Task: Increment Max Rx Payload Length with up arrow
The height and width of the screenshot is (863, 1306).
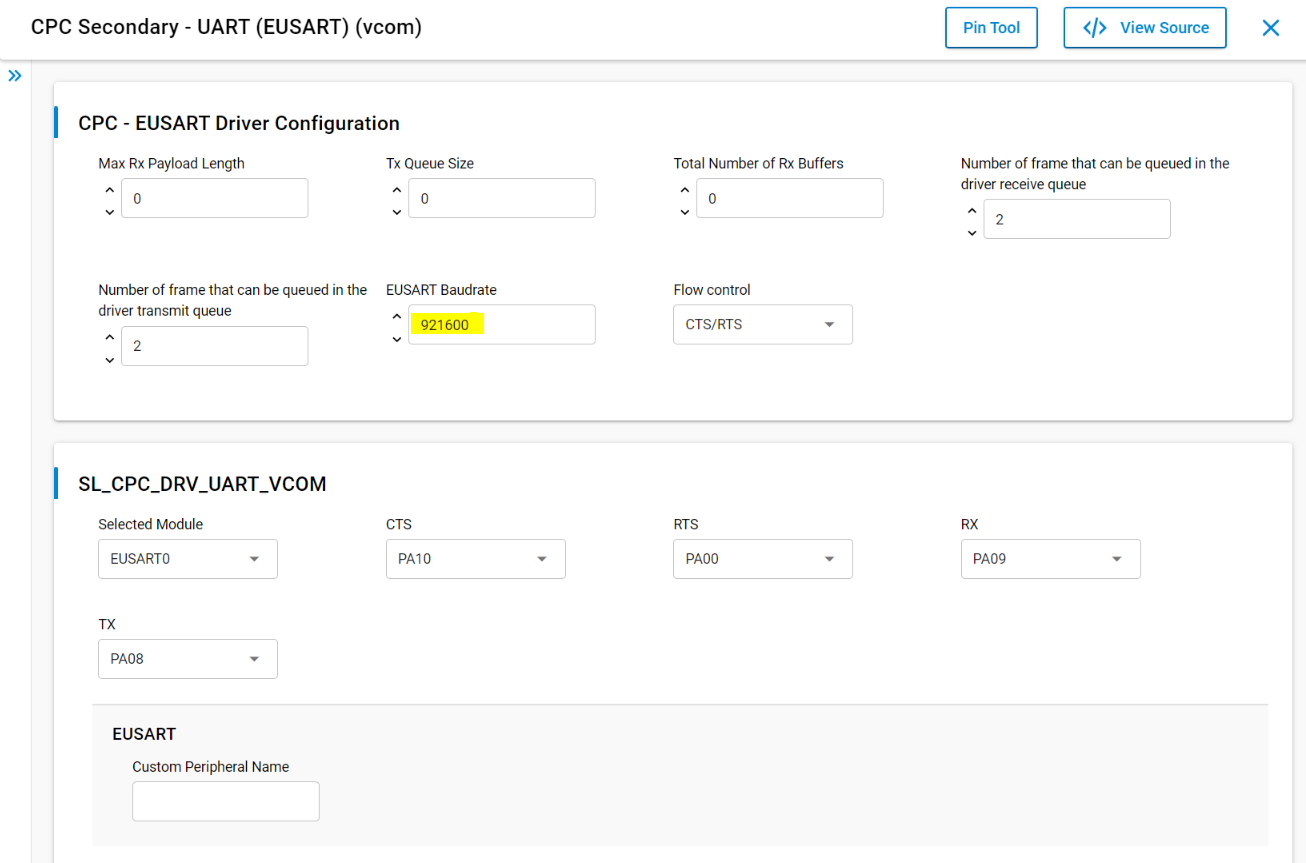Action: [109, 189]
